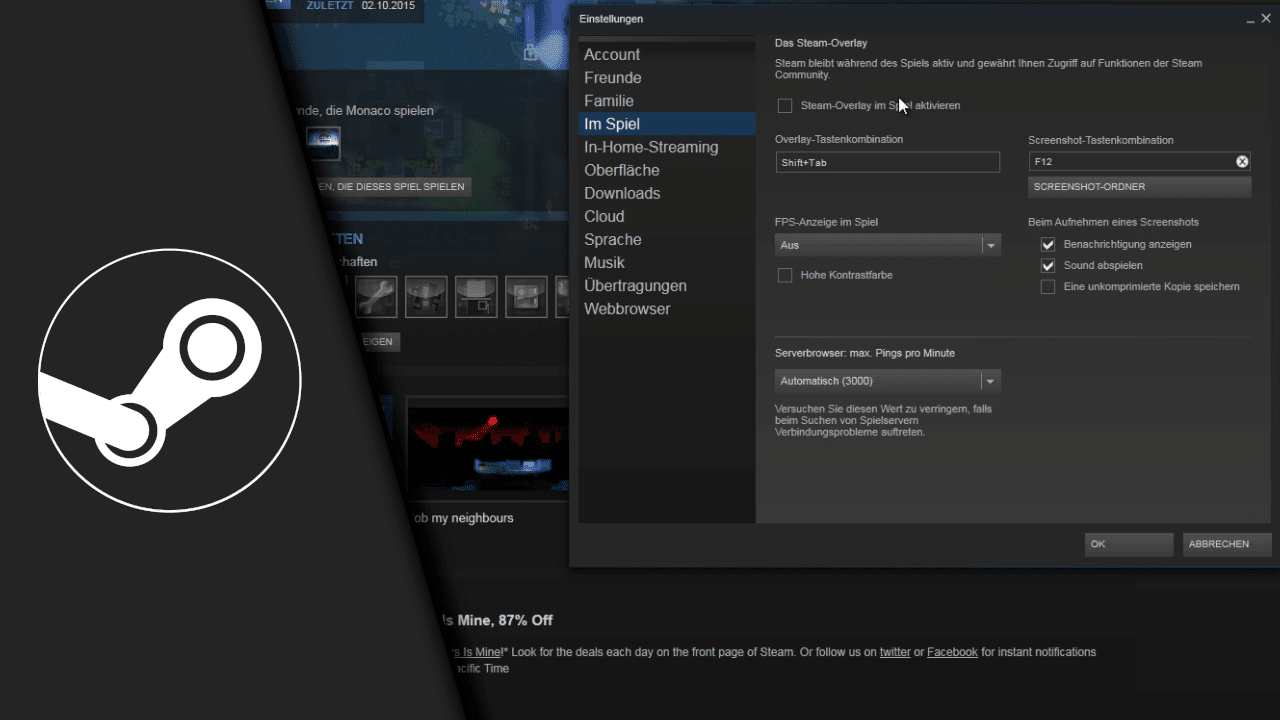This screenshot has height=720, width=1280.
Task: Cancel with the ABBRECHEN button
Action: 1227,544
